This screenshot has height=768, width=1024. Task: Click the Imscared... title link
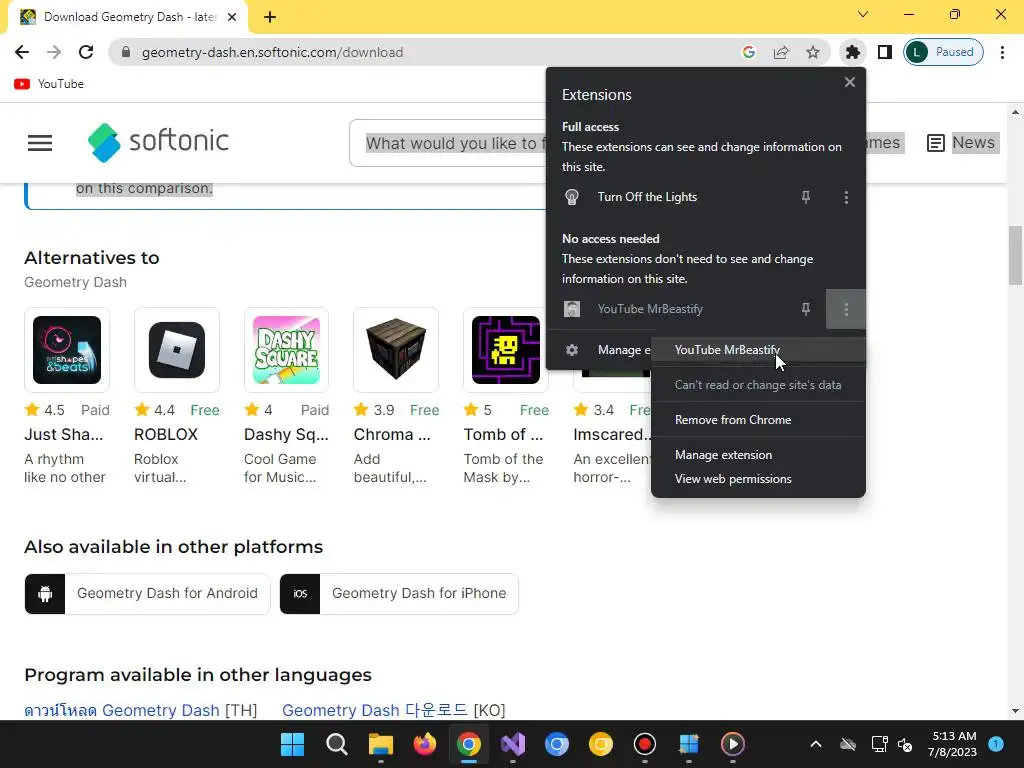click(612, 434)
